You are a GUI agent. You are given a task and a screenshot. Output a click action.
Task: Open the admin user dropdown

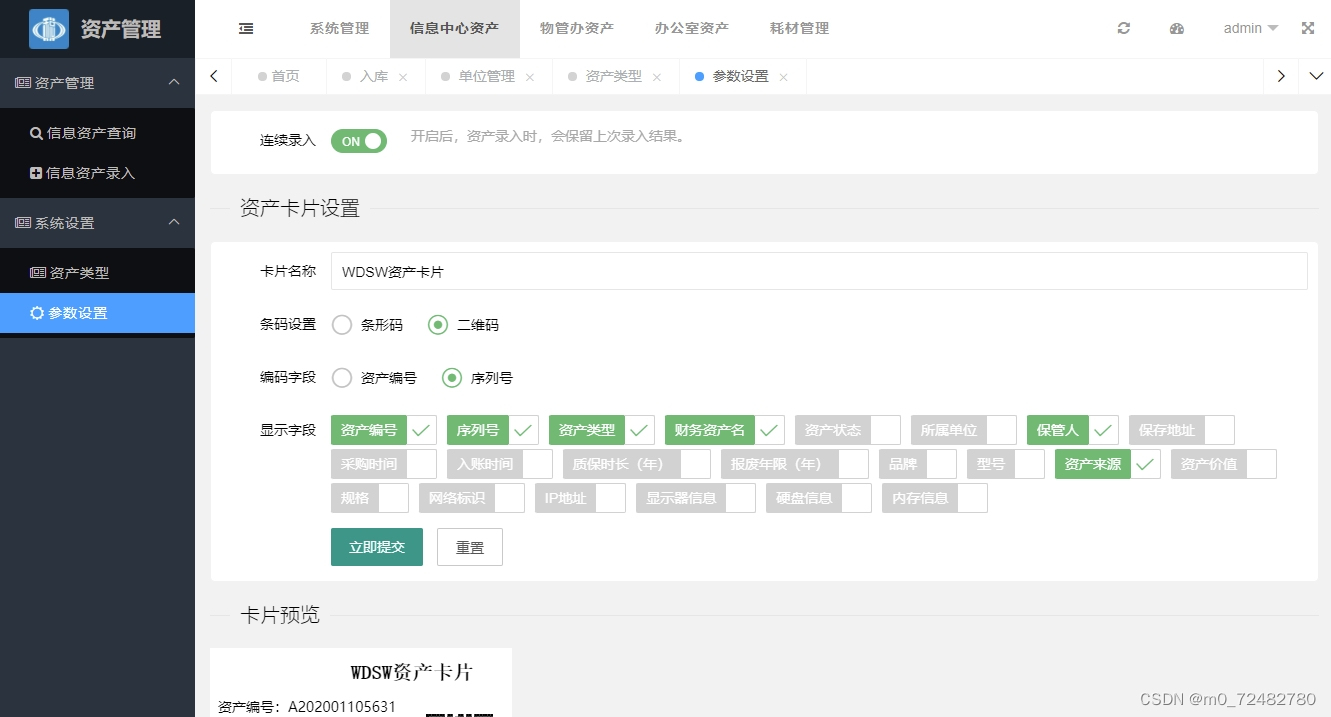tap(1251, 29)
